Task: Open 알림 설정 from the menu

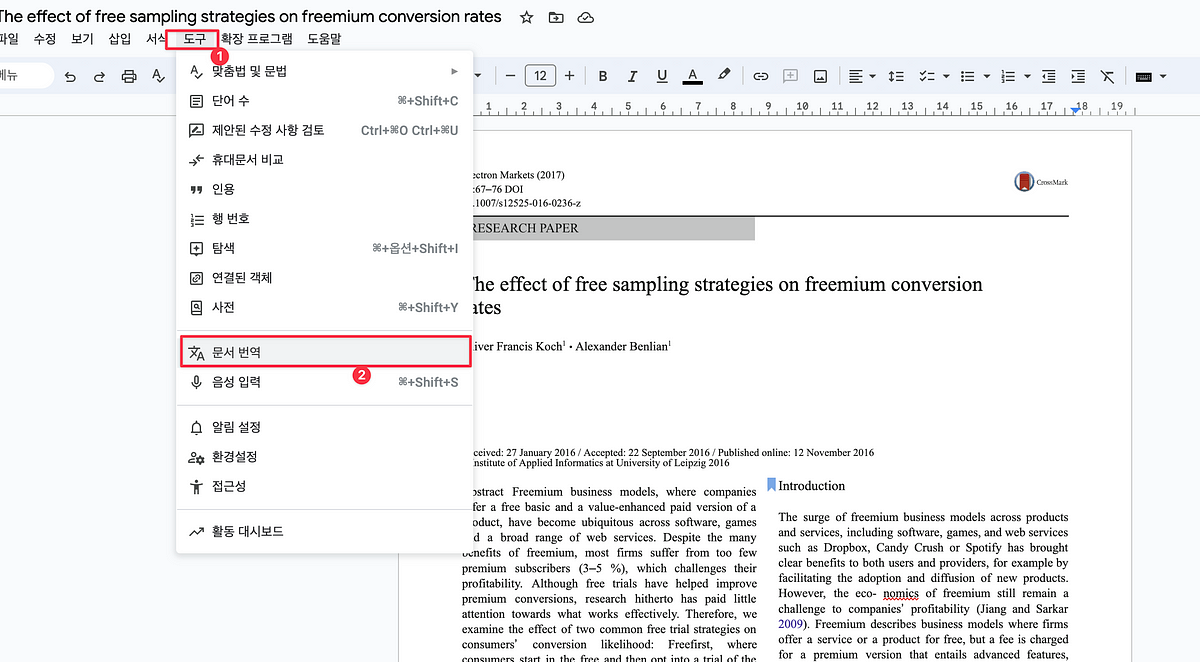Action: pyautogui.click(x=322, y=427)
